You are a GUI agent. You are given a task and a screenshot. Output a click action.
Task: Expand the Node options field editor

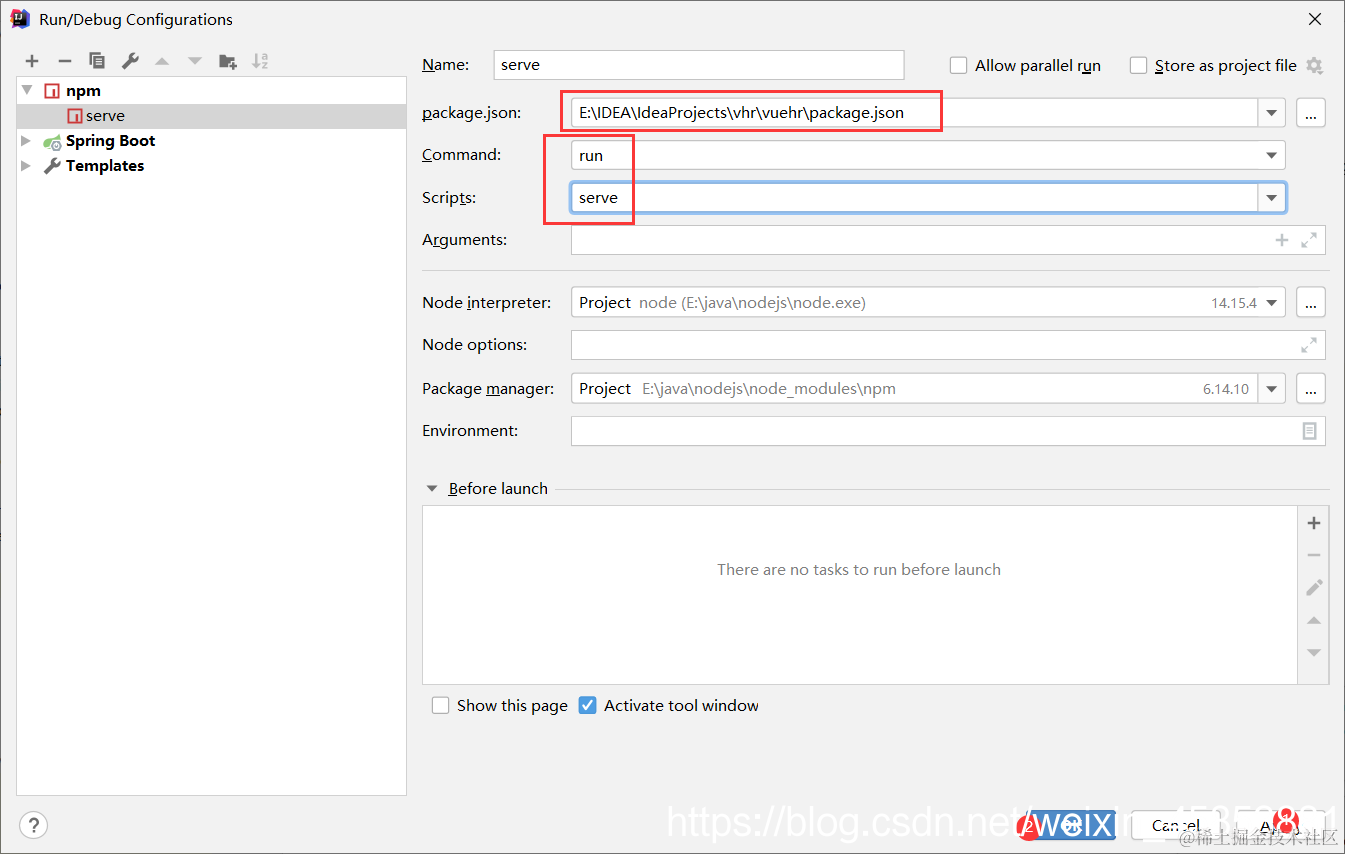click(x=1308, y=345)
